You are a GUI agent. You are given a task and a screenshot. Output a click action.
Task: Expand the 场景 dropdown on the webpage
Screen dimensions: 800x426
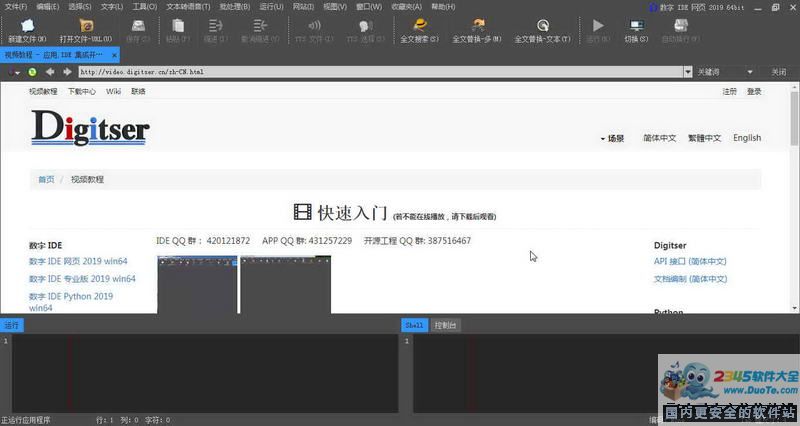(612, 138)
